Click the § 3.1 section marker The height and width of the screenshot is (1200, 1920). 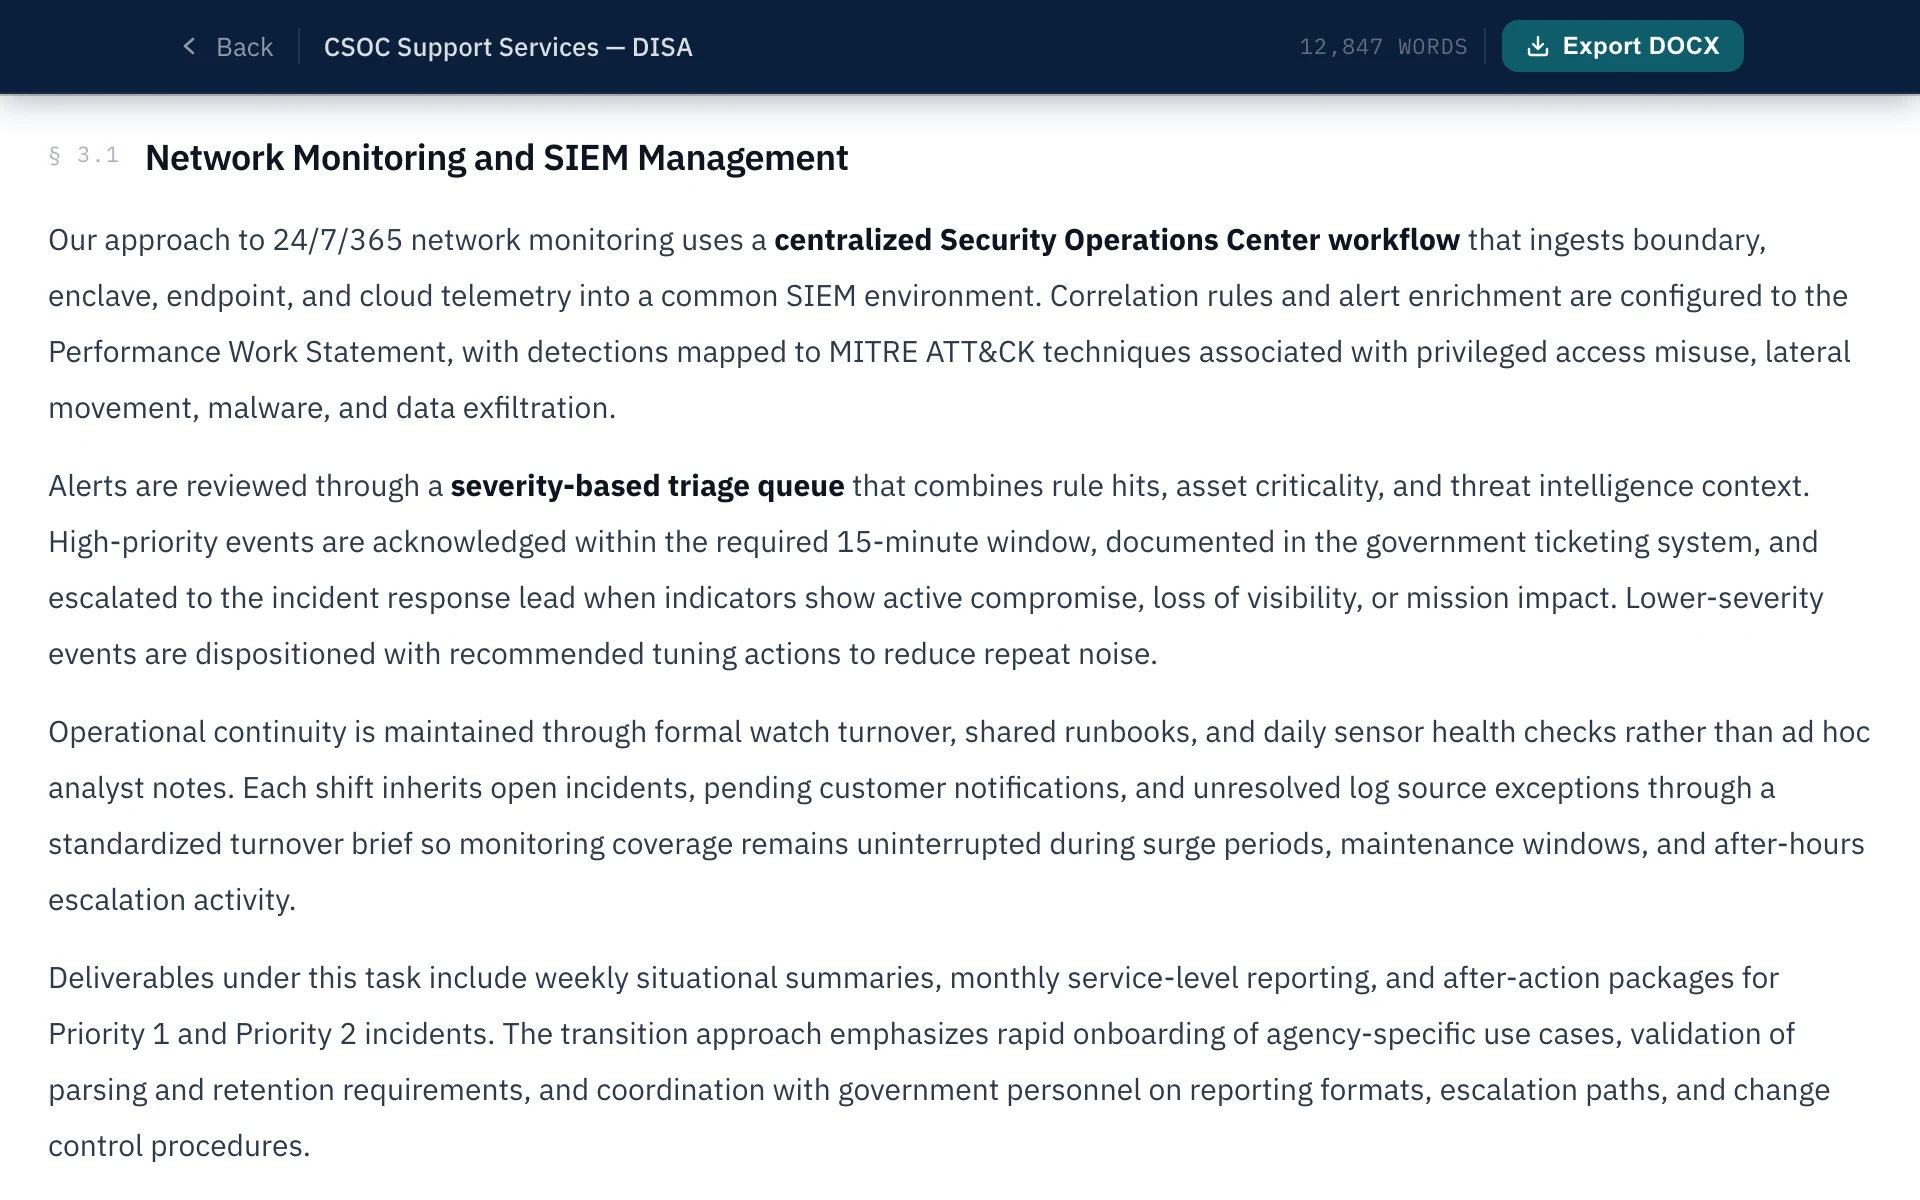tap(83, 156)
